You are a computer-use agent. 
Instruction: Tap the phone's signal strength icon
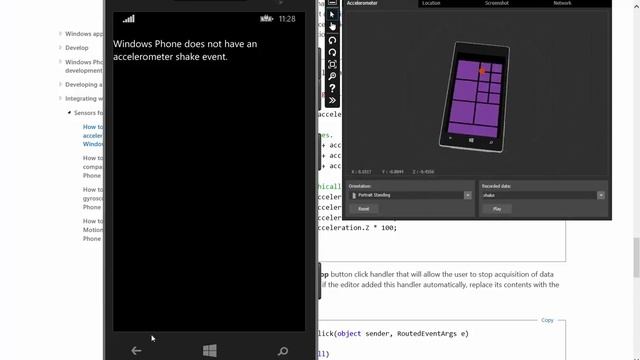pyautogui.click(x=129, y=19)
